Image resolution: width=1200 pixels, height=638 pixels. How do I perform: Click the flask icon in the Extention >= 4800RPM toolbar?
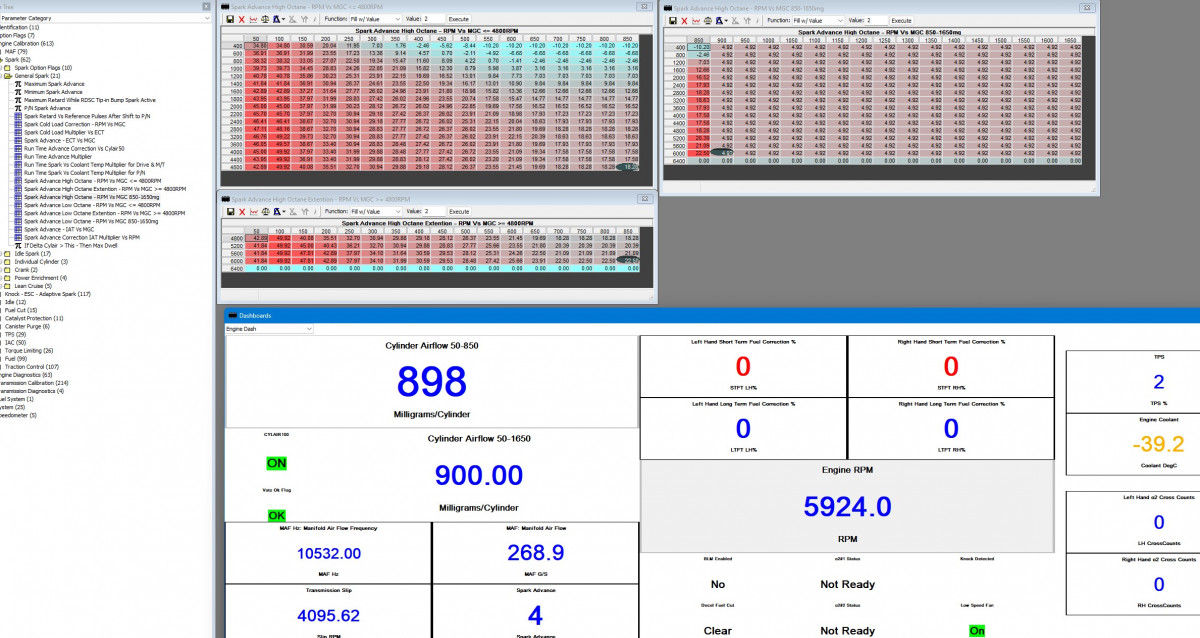point(276,211)
